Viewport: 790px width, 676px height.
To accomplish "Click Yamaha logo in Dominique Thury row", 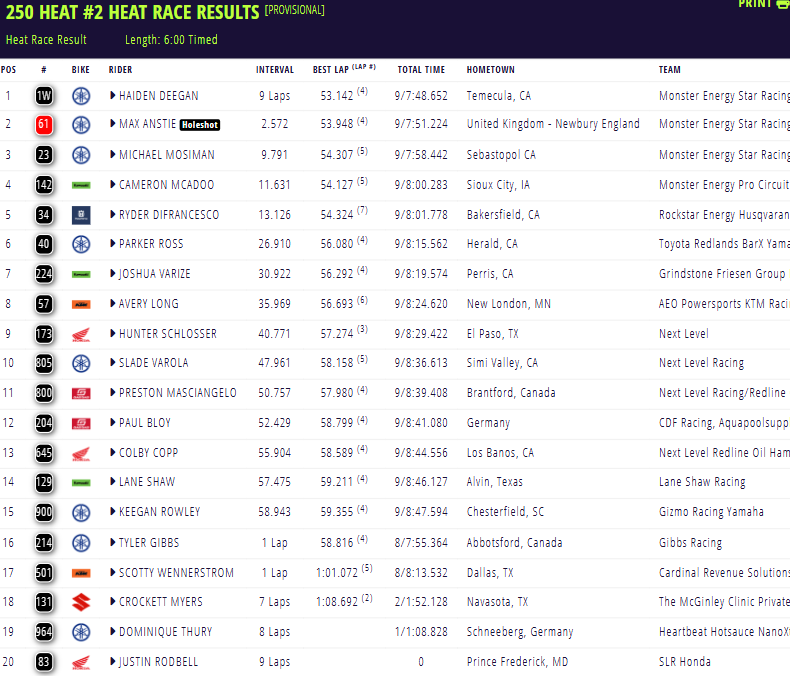I will (81, 632).
